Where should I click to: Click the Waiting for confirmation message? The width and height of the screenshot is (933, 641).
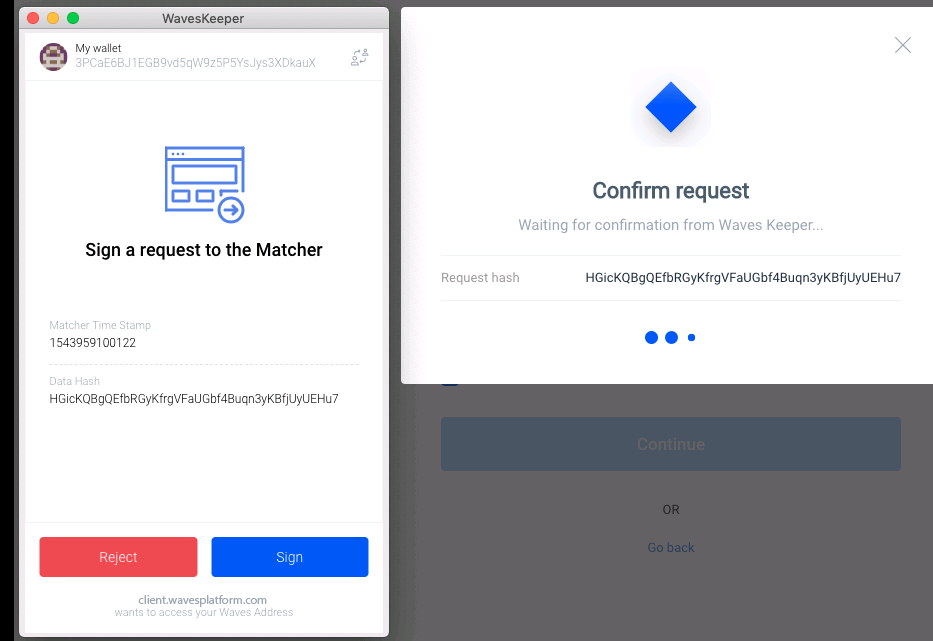point(671,225)
